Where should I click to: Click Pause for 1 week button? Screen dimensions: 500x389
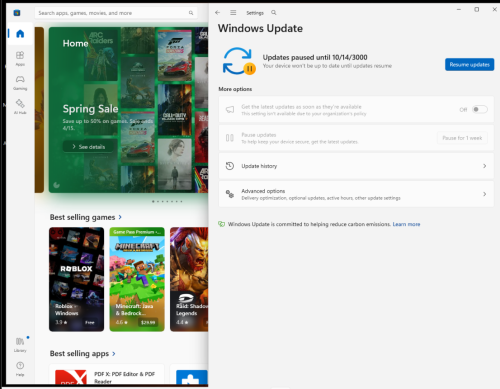[462, 138]
